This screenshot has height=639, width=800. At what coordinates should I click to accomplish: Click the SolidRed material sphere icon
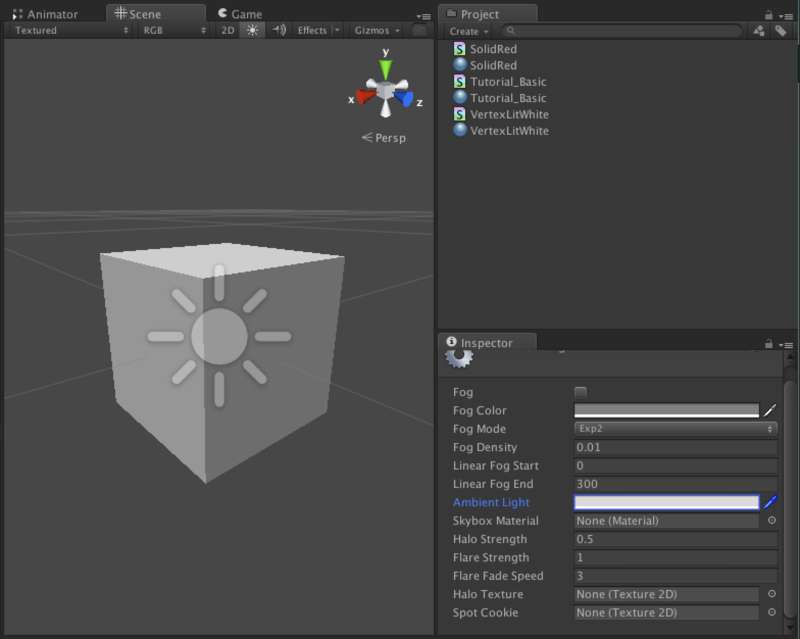tap(460, 65)
